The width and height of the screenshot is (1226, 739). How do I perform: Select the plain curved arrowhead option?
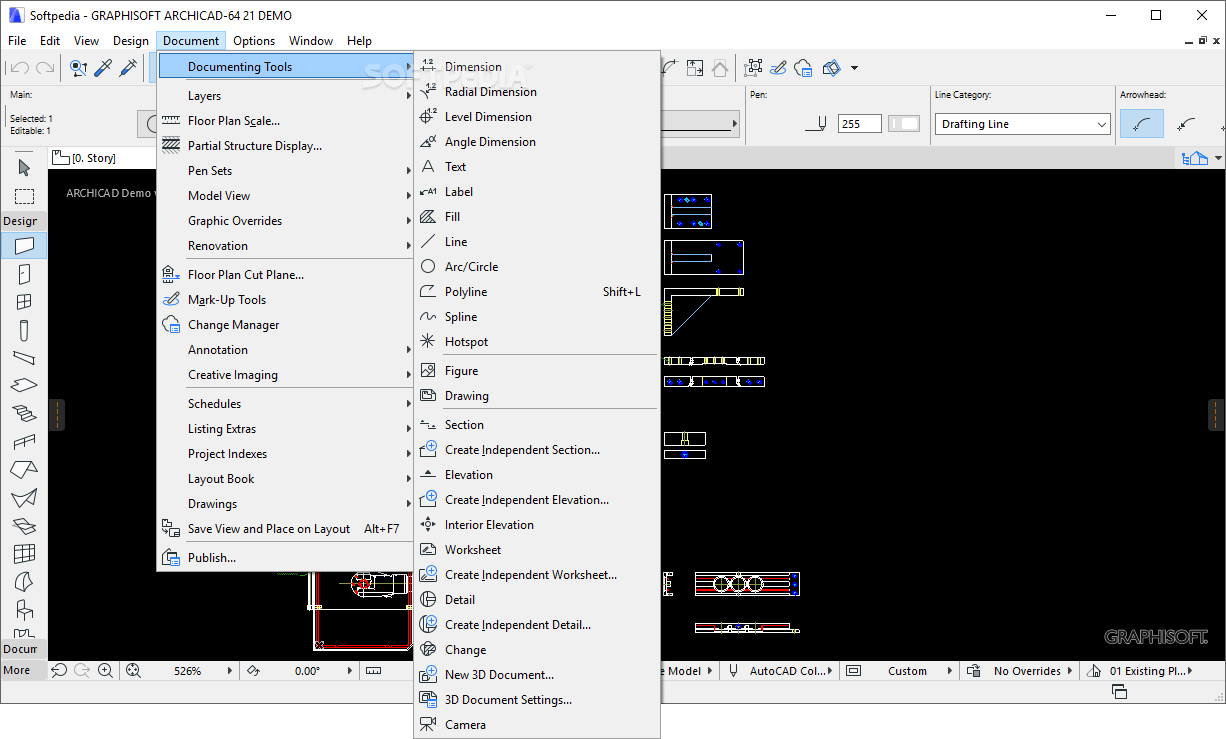[x=1141, y=124]
